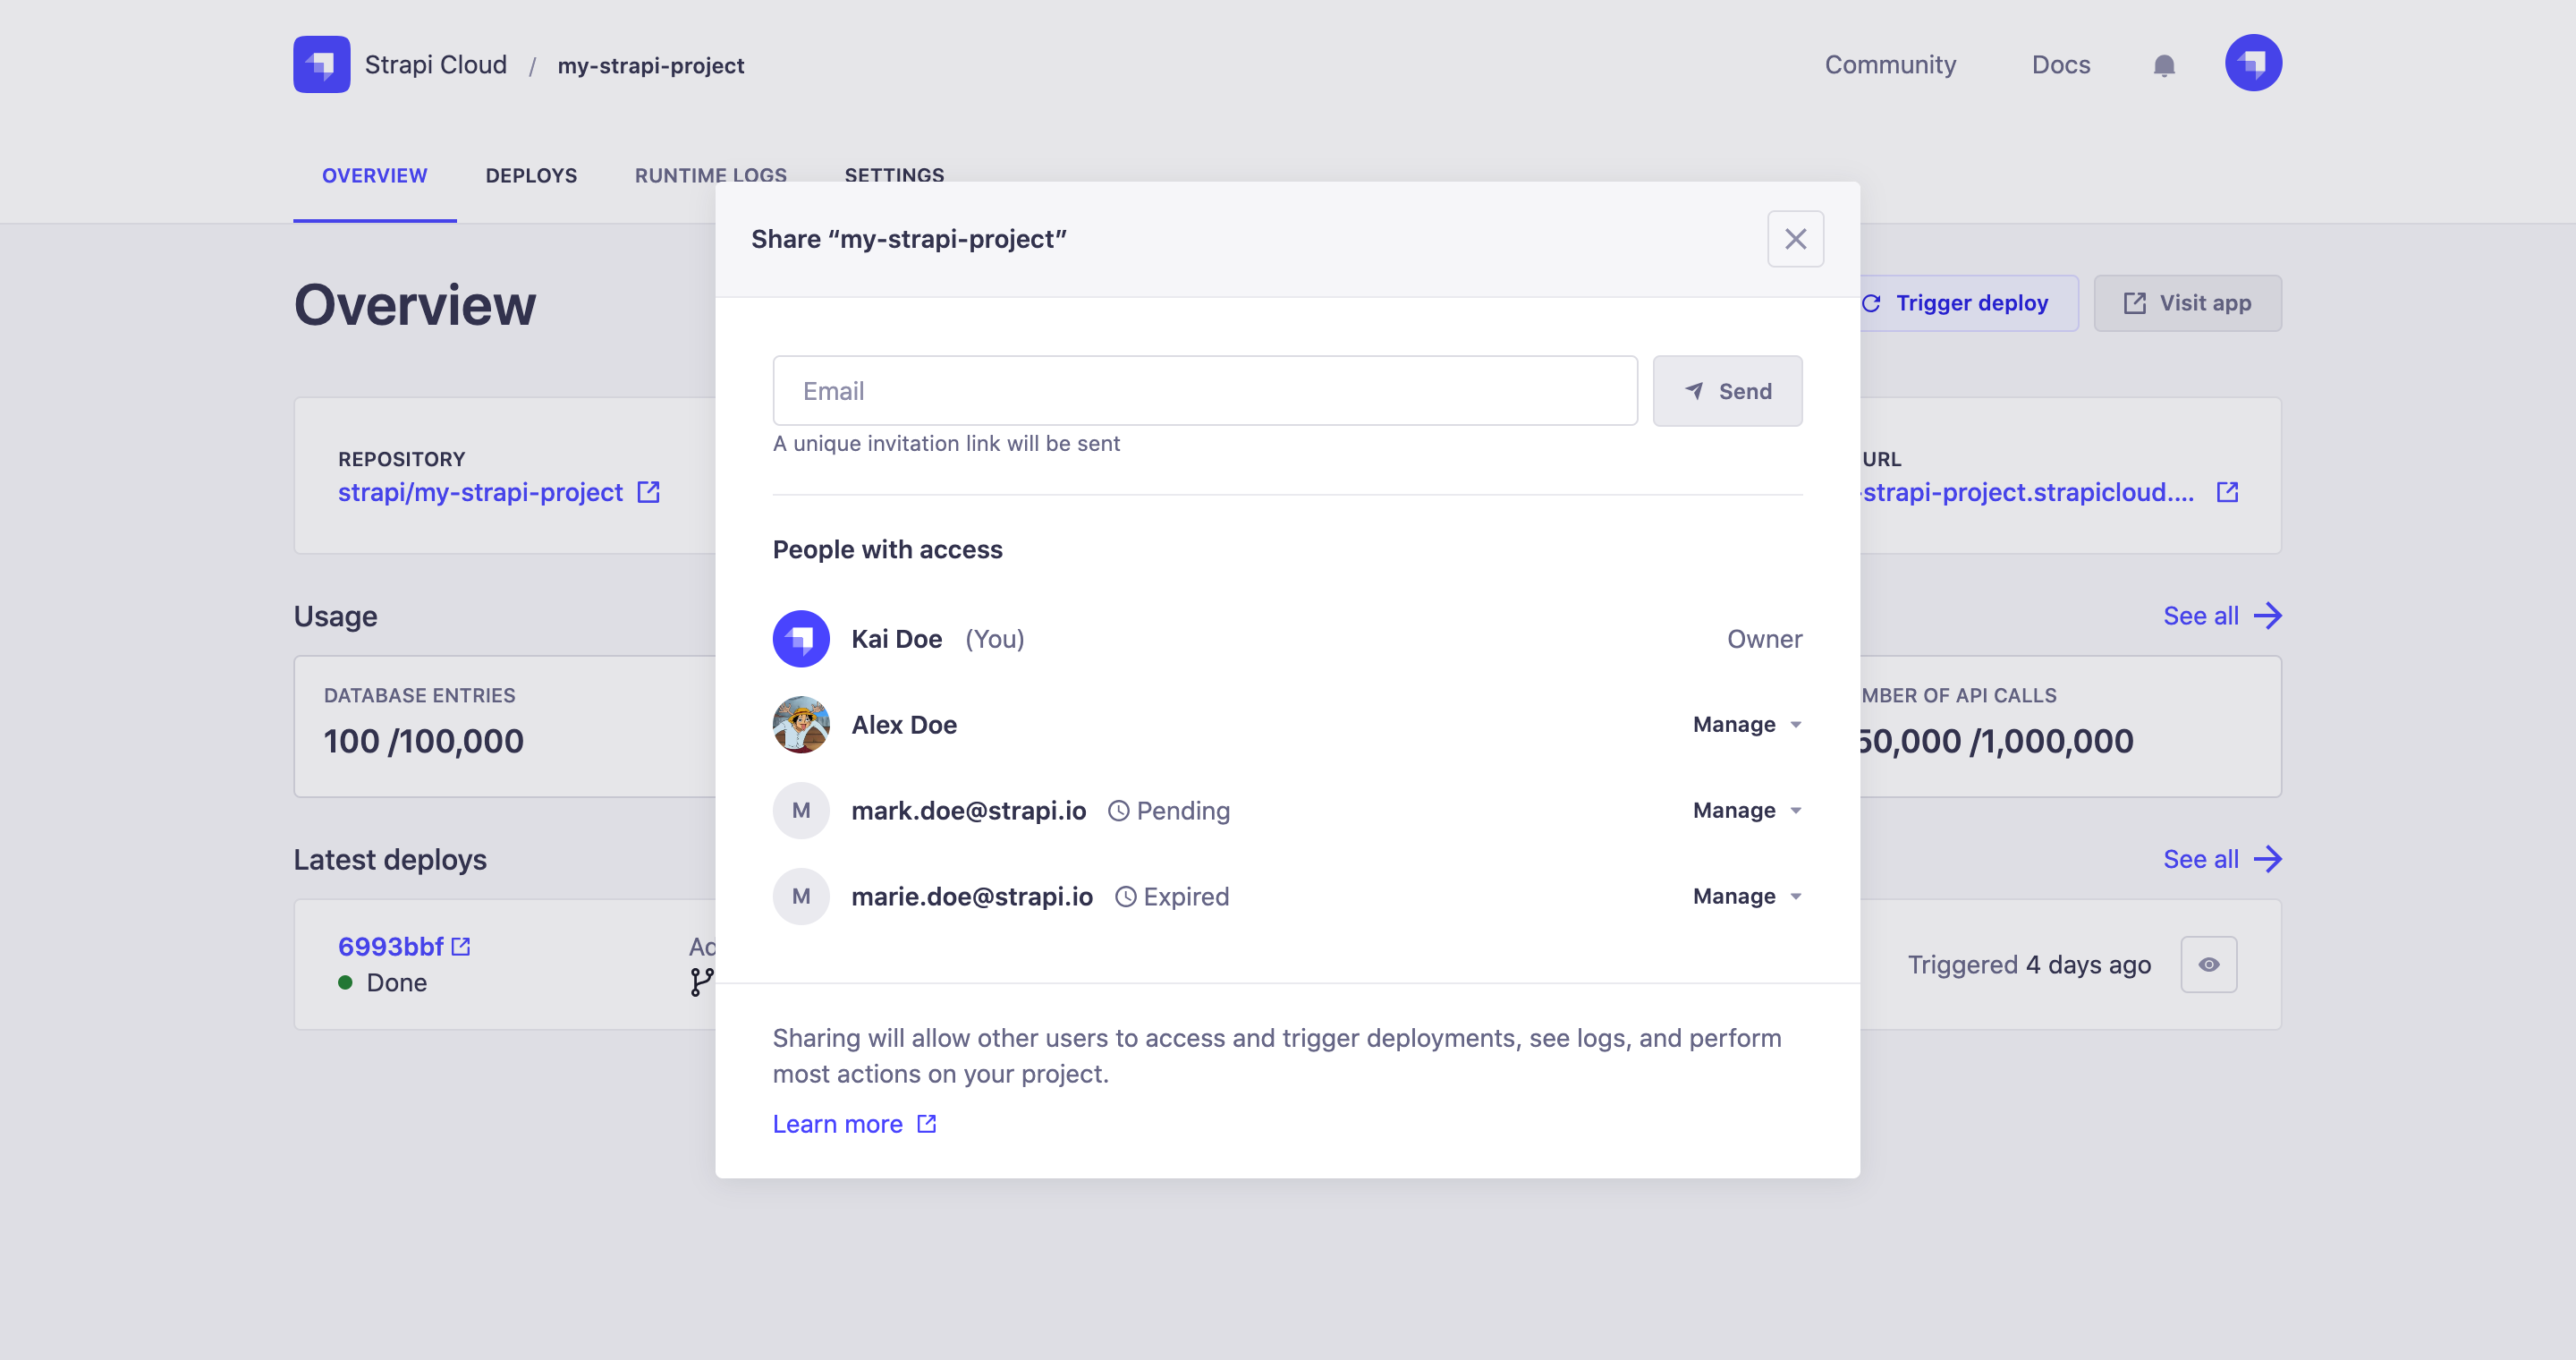Expand Manage dropdown for mark.doe@strapi.io
Image resolution: width=2576 pixels, height=1360 pixels.
pos(1743,810)
